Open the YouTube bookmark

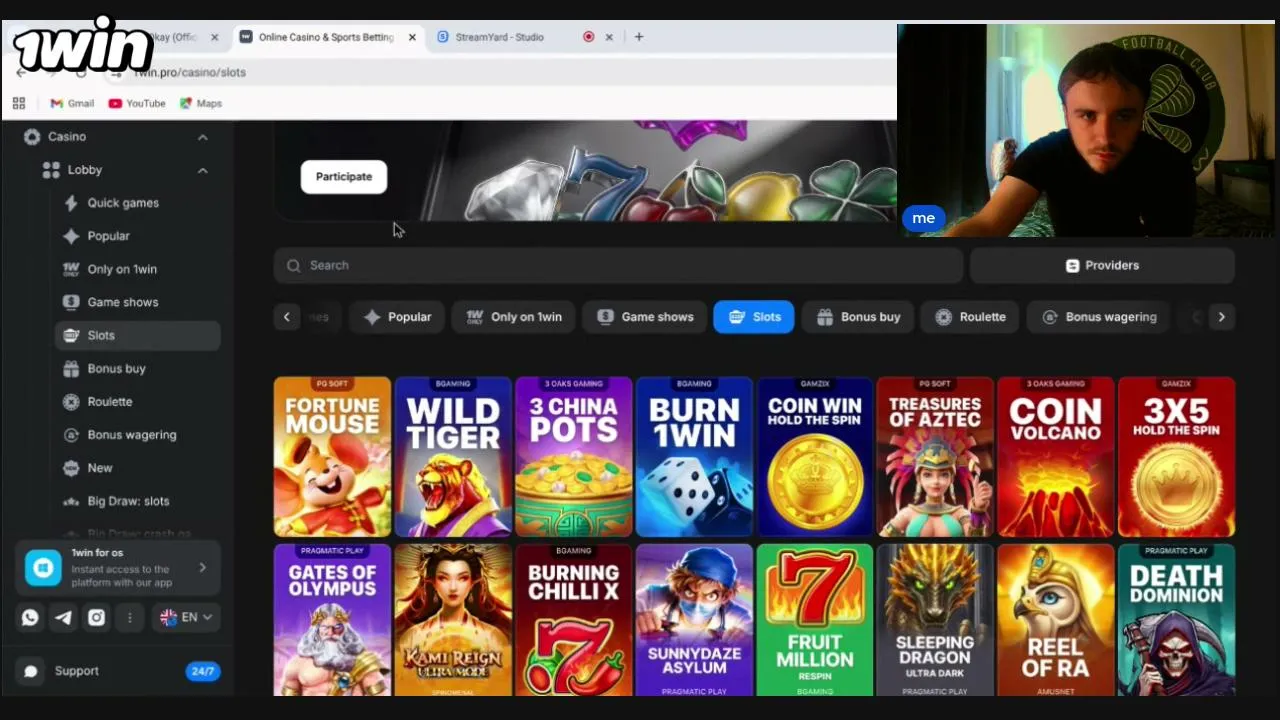[137, 103]
